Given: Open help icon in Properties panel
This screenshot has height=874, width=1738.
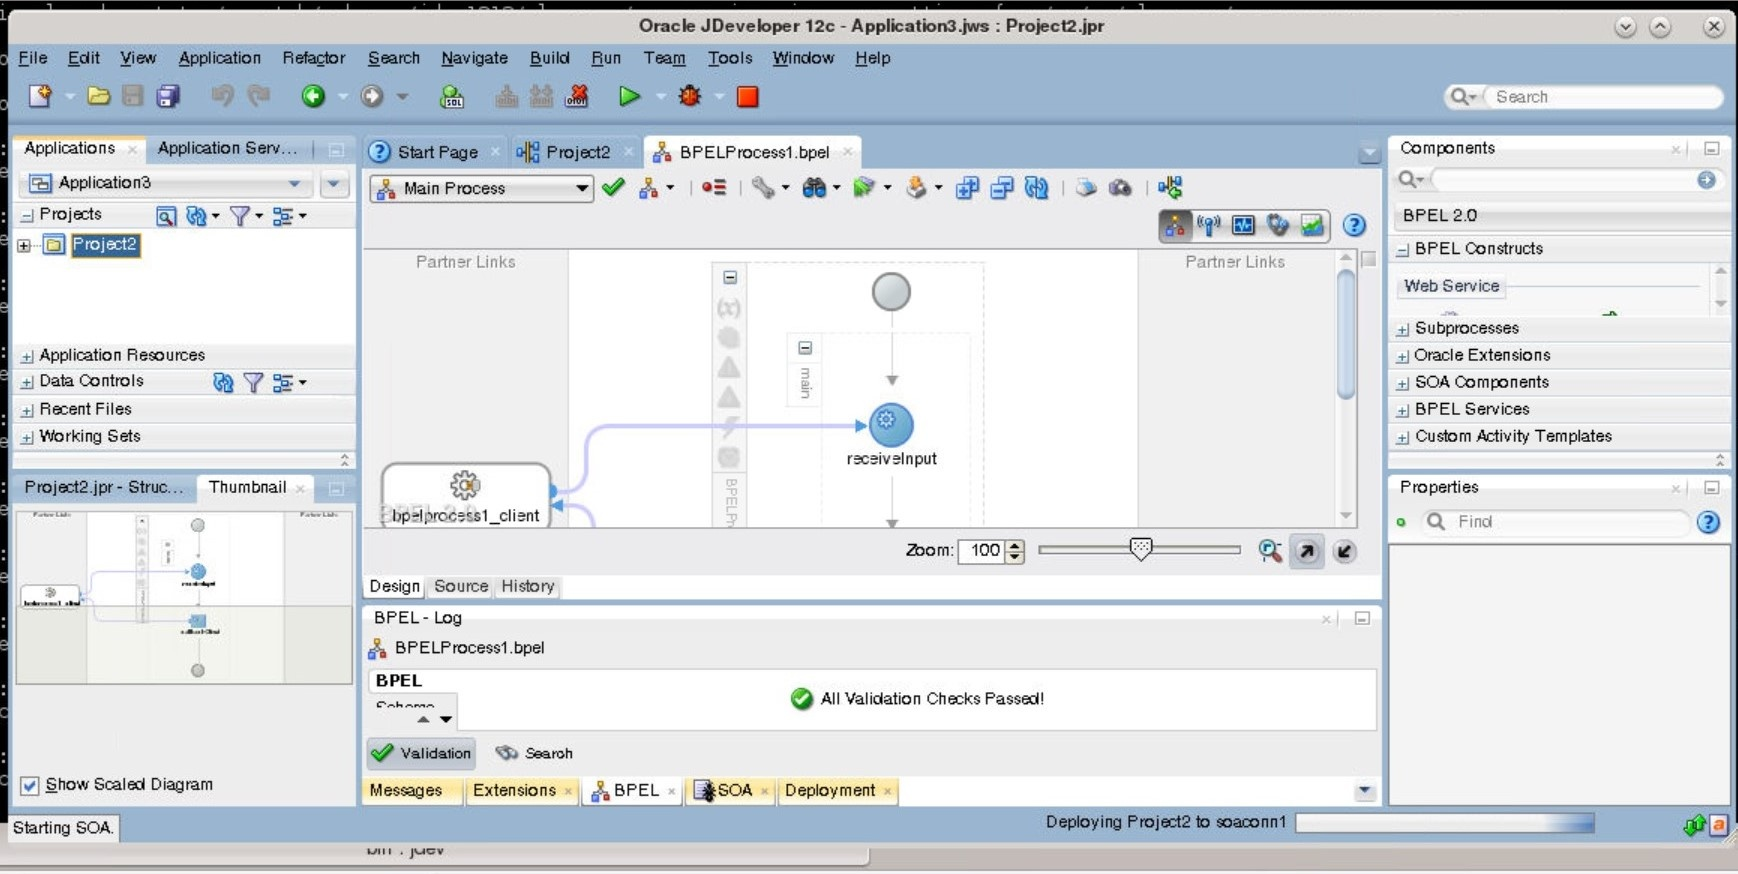Looking at the screenshot, I should pyautogui.click(x=1708, y=522).
